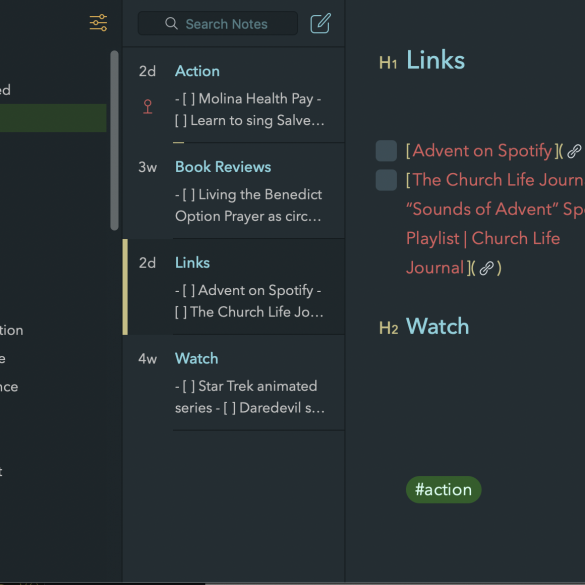Image resolution: width=585 pixels, height=585 pixels.
Task: Check The Church Life Journal checkbox
Action: 386,180
